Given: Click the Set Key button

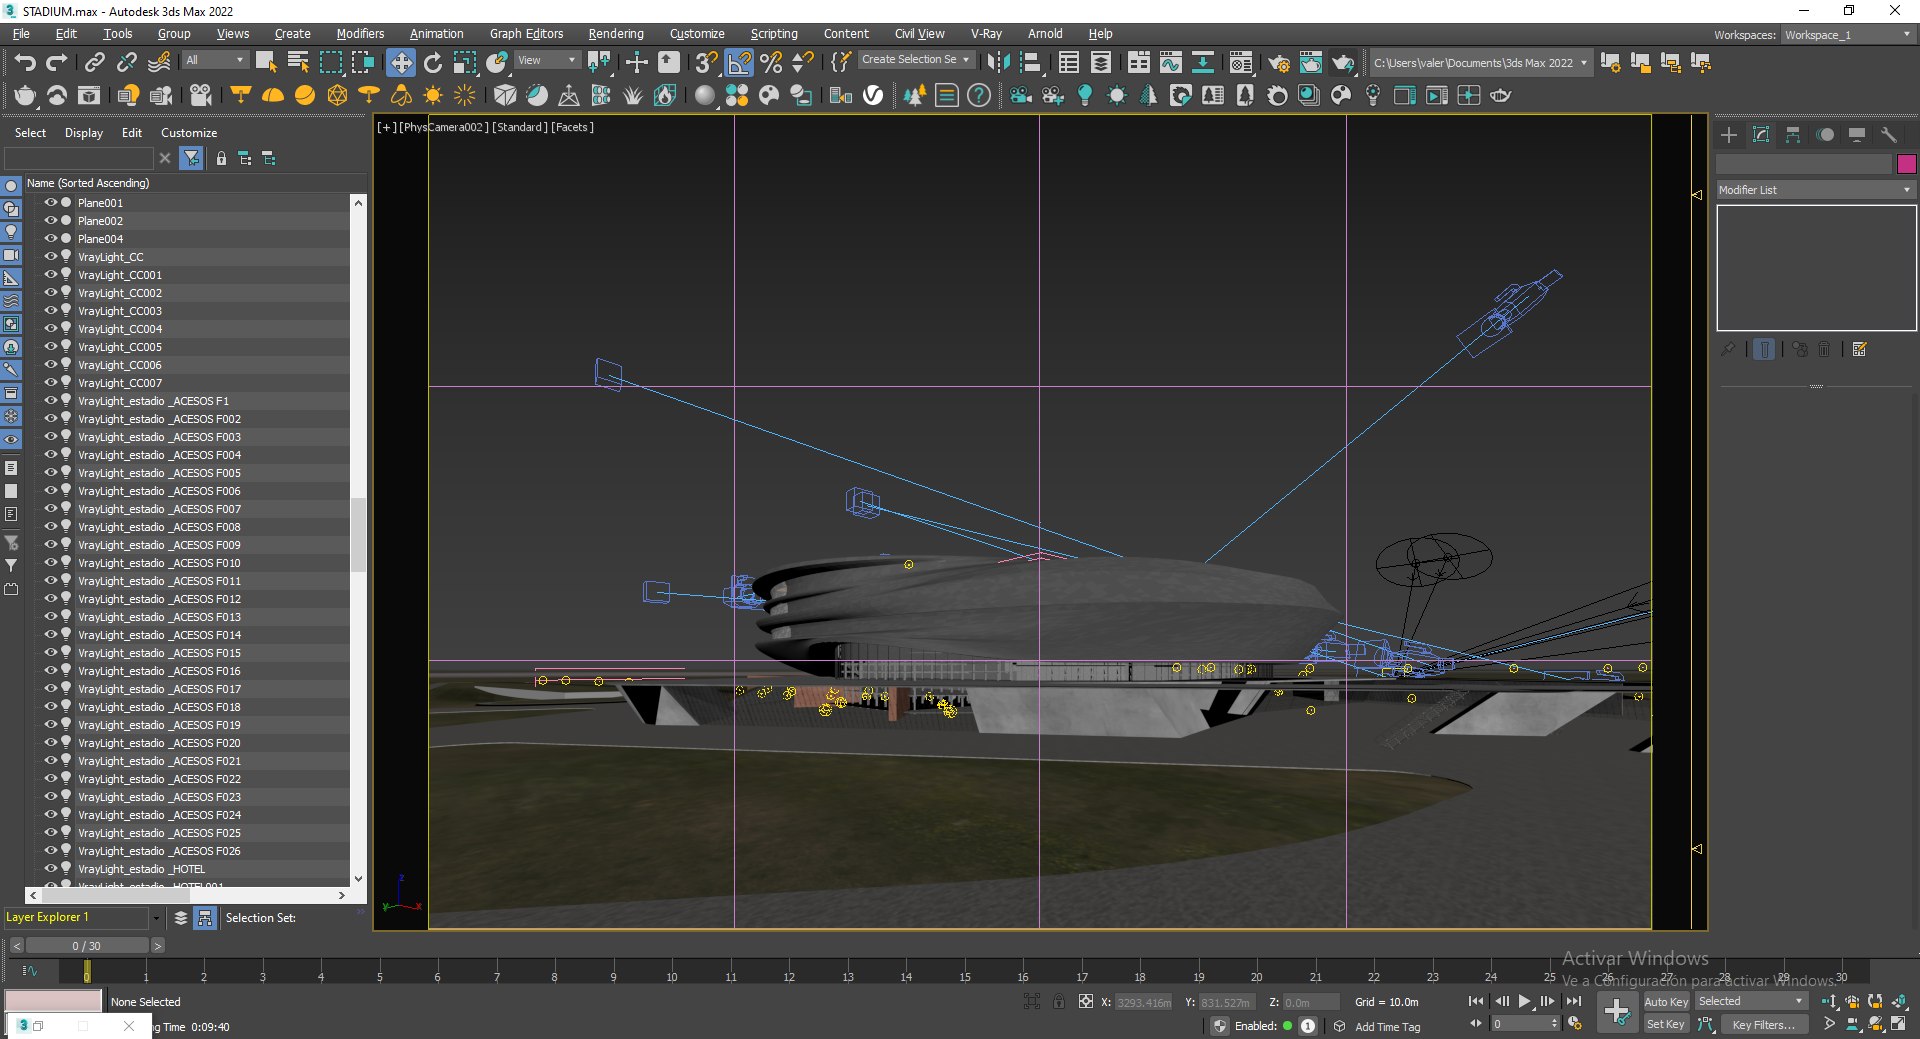Looking at the screenshot, I should (1666, 1024).
